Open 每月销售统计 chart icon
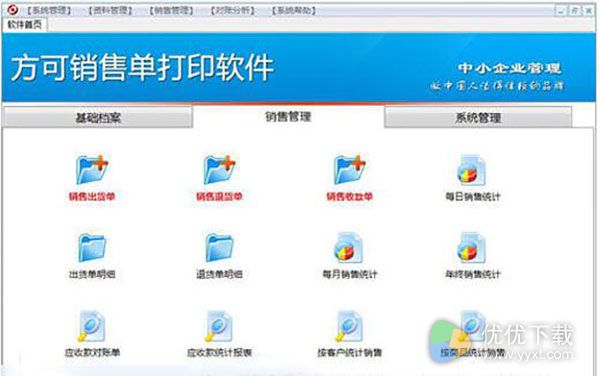Image resolution: width=600 pixels, height=376 pixels. (349, 247)
